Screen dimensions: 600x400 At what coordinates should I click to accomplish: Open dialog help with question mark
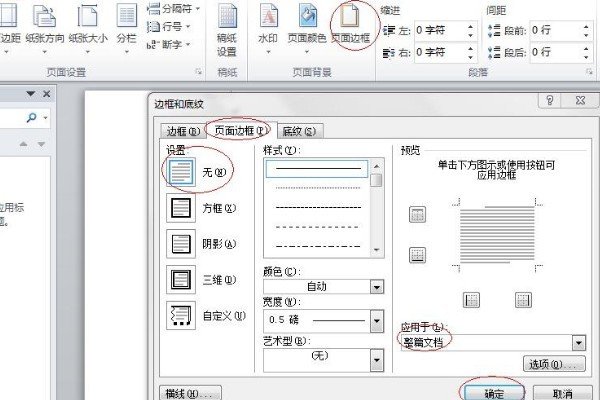(x=549, y=101)
